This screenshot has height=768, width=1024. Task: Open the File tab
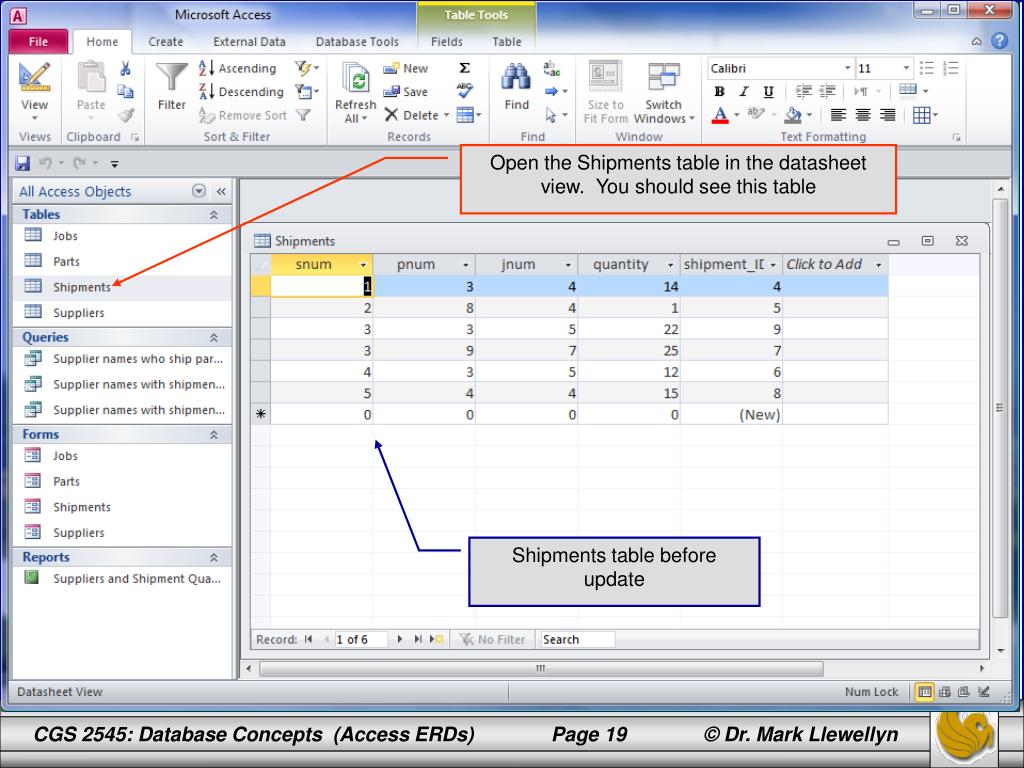38,42
